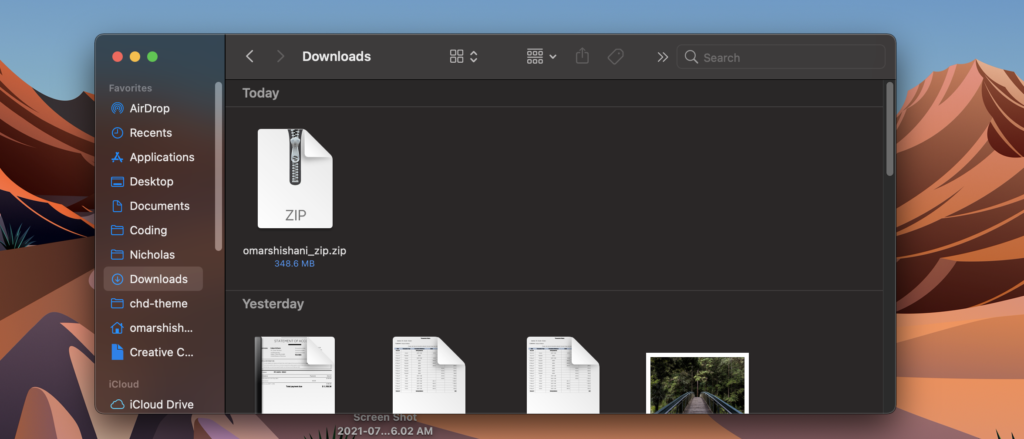Click the search magnifier icon
This screenshot has height=439, width=1024.
point(691,57)
